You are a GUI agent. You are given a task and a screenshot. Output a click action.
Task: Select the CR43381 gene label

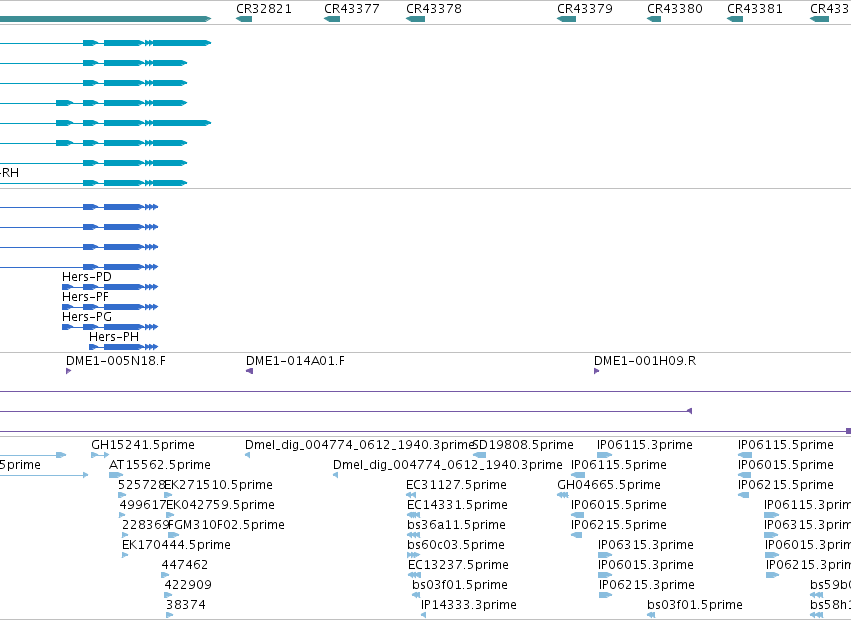pyautogui.click(x=754, y=9)
